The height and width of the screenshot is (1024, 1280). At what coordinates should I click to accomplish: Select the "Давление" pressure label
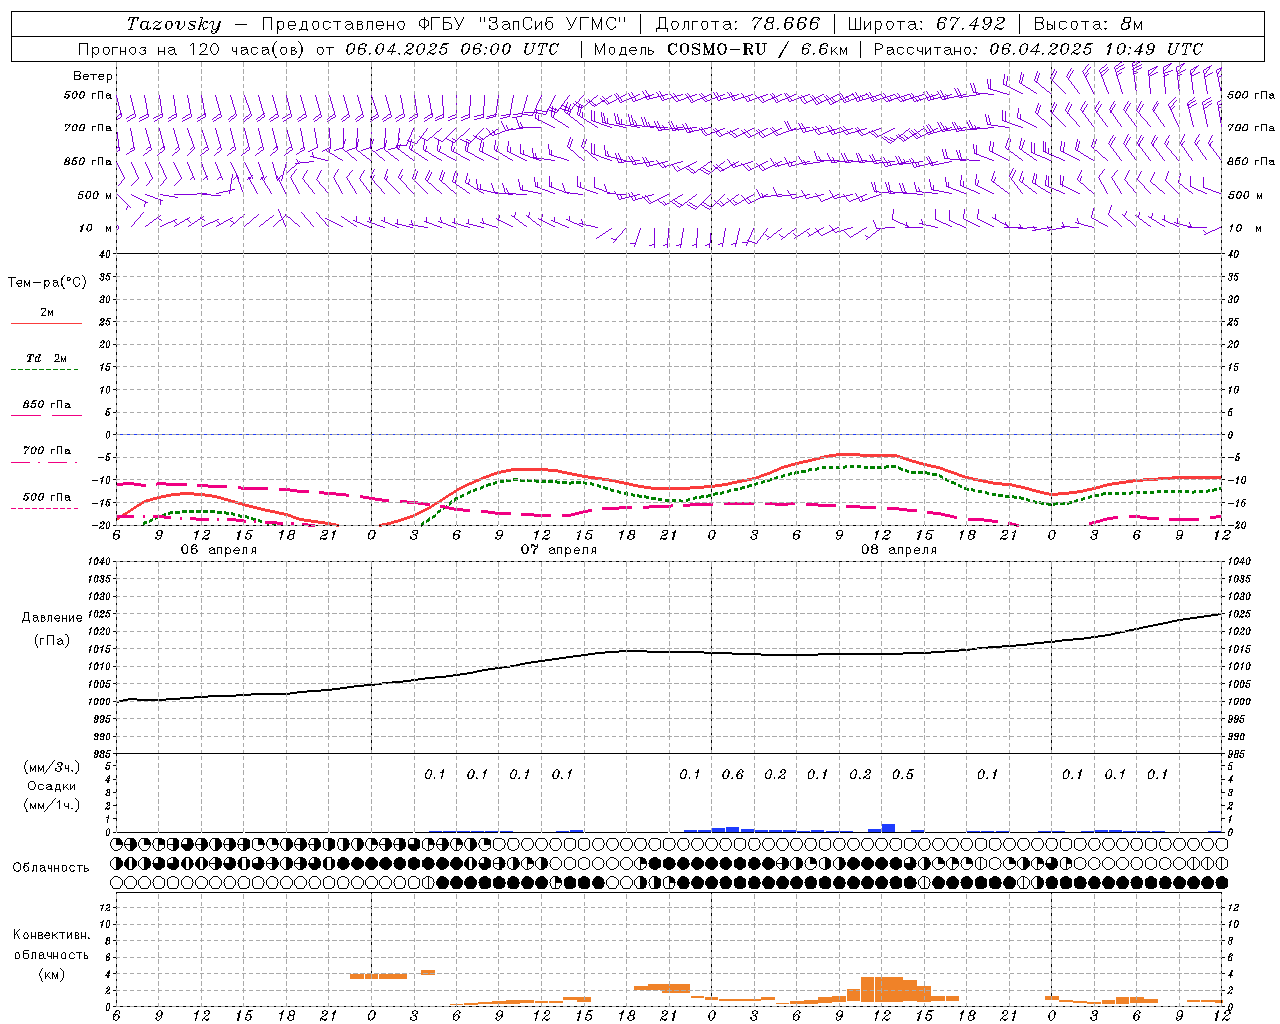[52, 618]
